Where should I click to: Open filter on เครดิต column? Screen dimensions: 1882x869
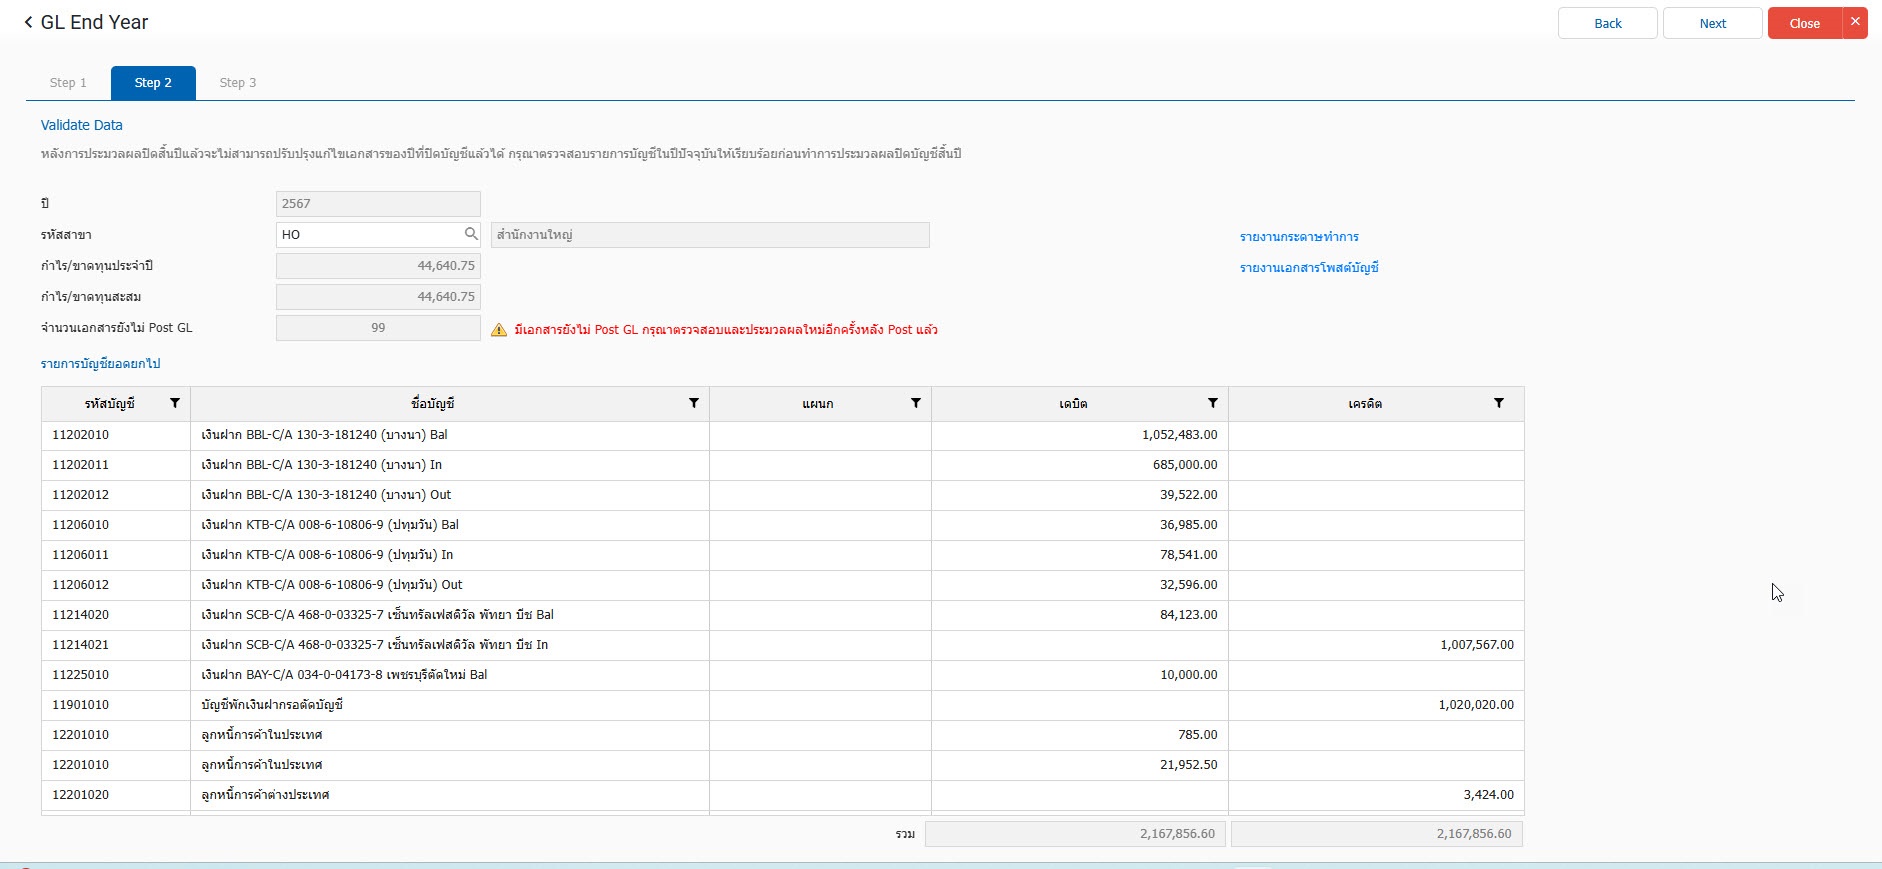[1498, 403]
